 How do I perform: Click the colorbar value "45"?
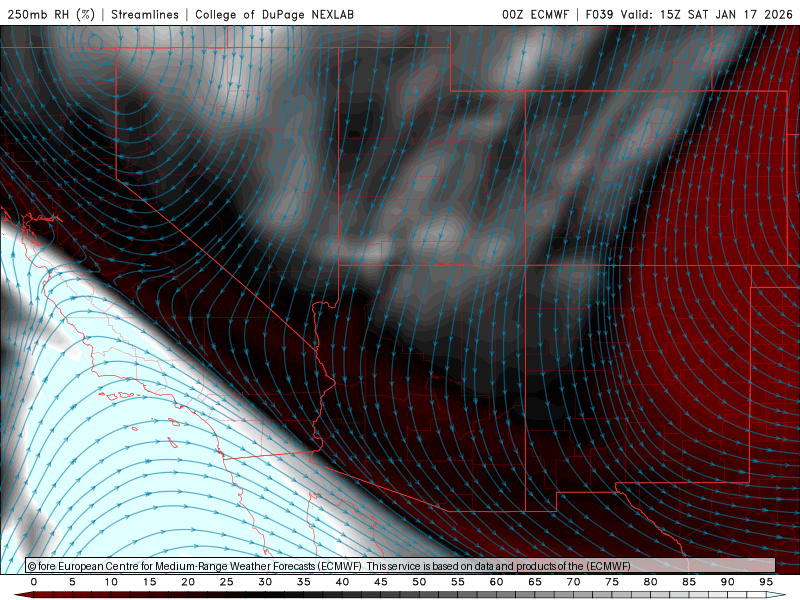[381, 582]
